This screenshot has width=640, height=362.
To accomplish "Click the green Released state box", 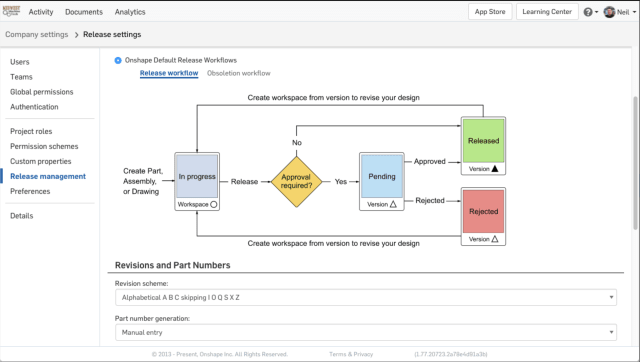I will 483,141.
